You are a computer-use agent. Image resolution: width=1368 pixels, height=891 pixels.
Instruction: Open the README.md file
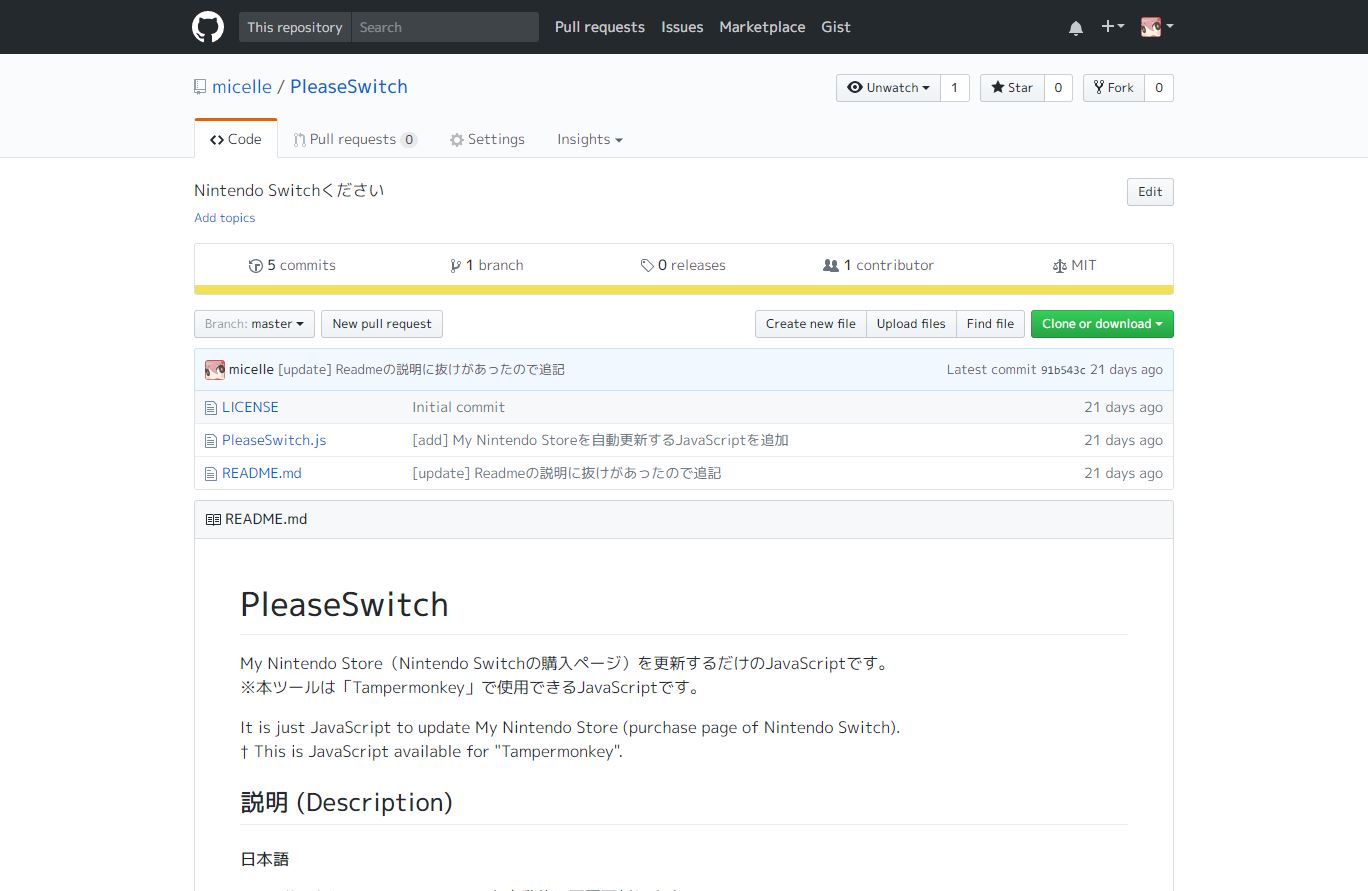(x=261, y=473)
